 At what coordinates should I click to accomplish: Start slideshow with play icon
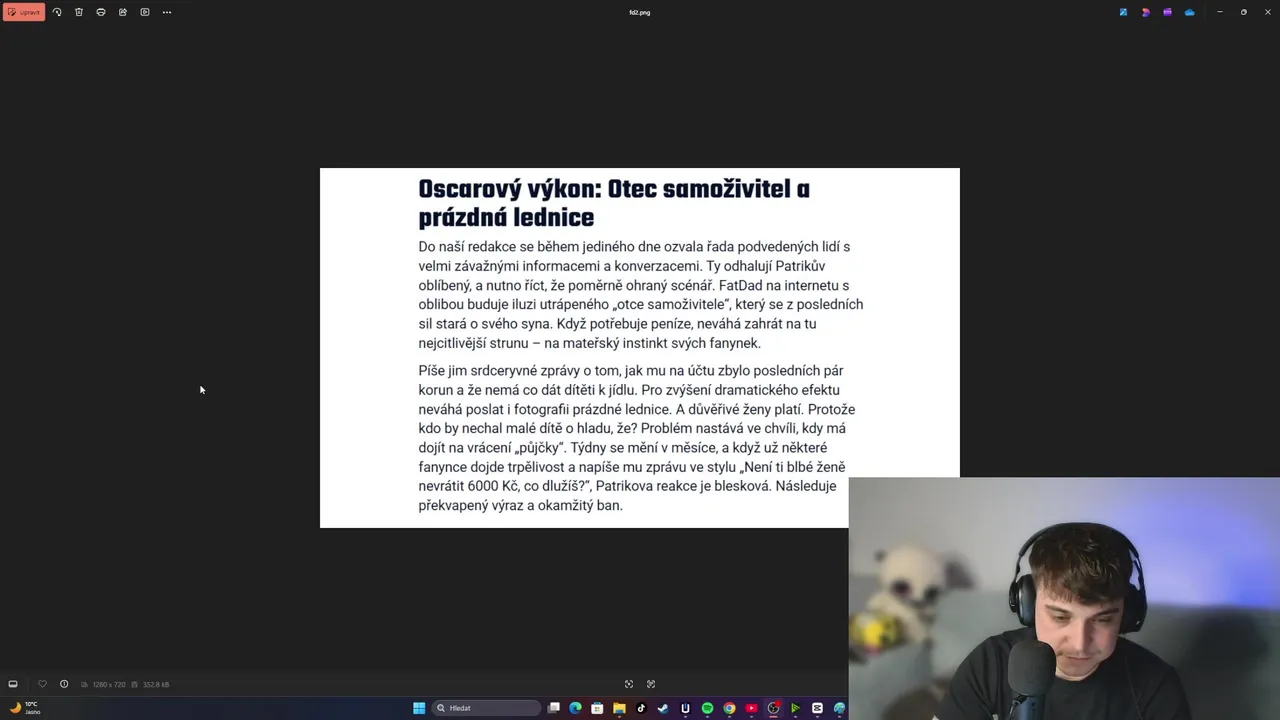tap(145, 12)
